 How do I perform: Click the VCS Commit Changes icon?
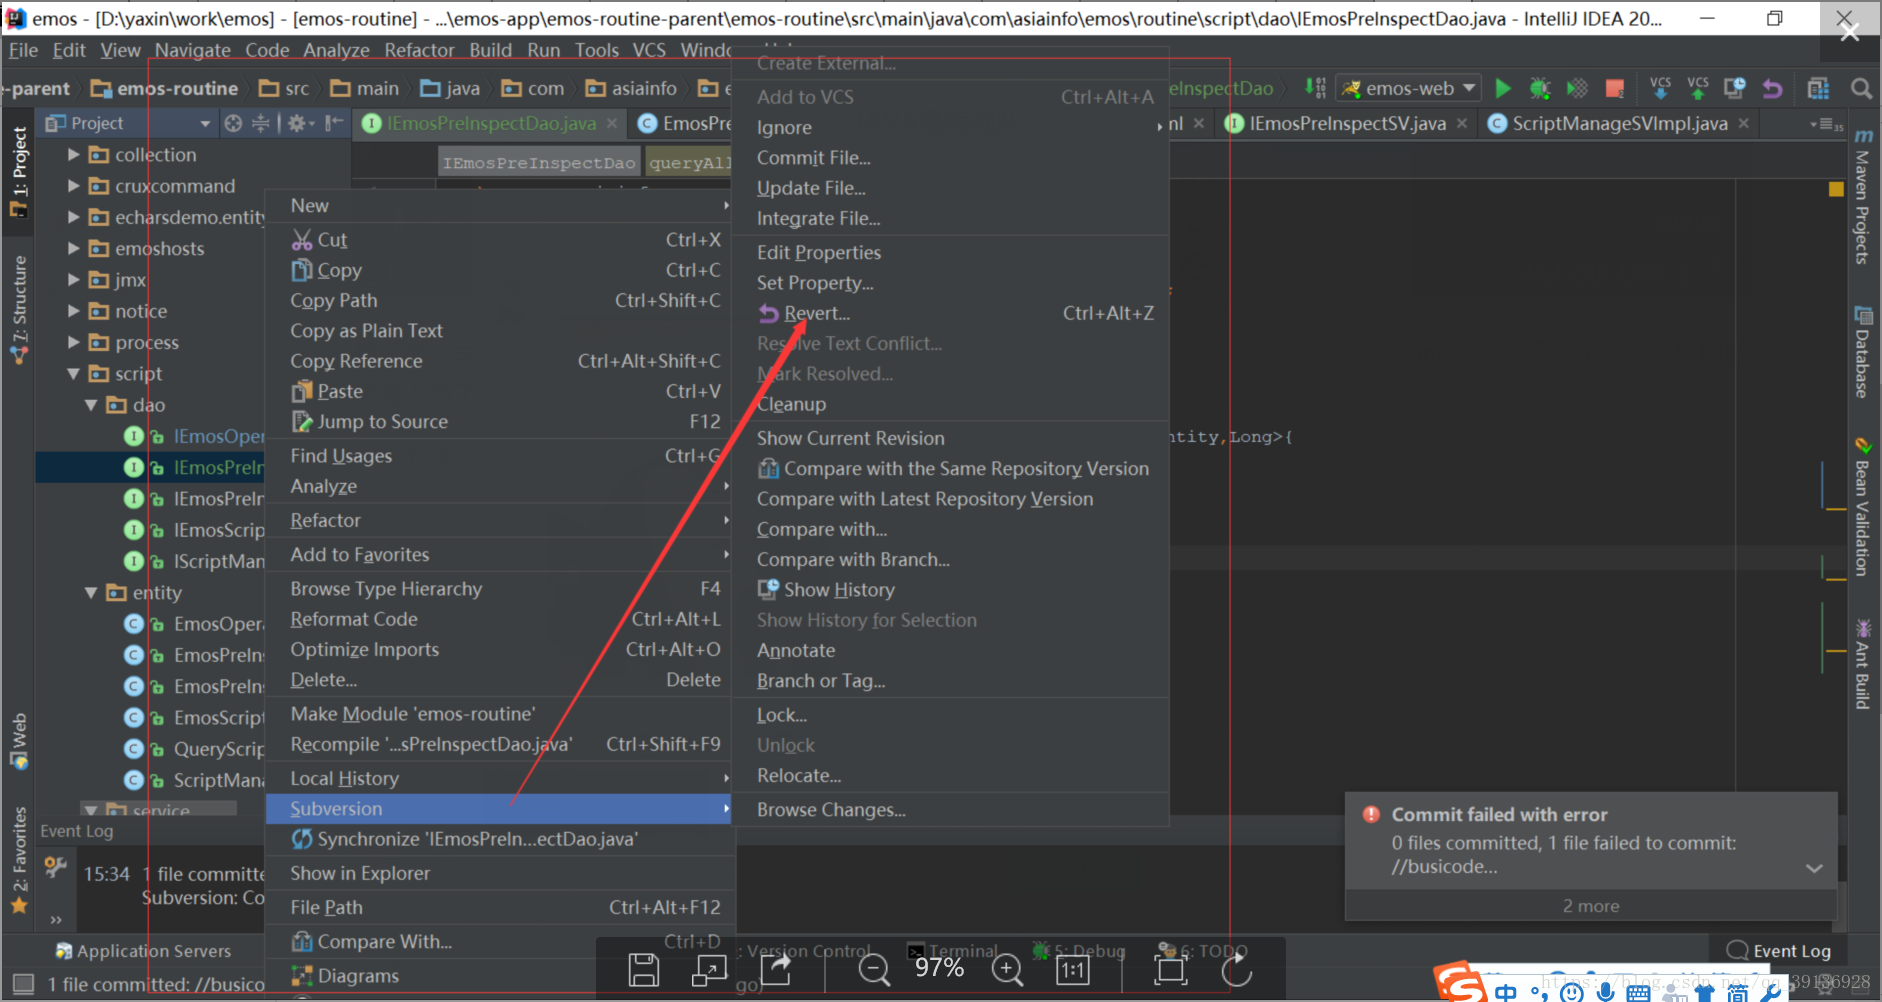(x=1698, y=88)
